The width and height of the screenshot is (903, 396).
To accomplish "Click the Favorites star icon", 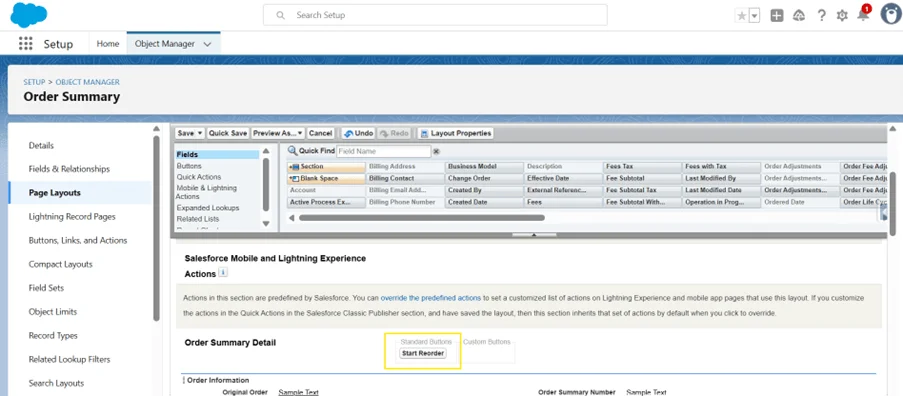I will click(x=741, y=16).
